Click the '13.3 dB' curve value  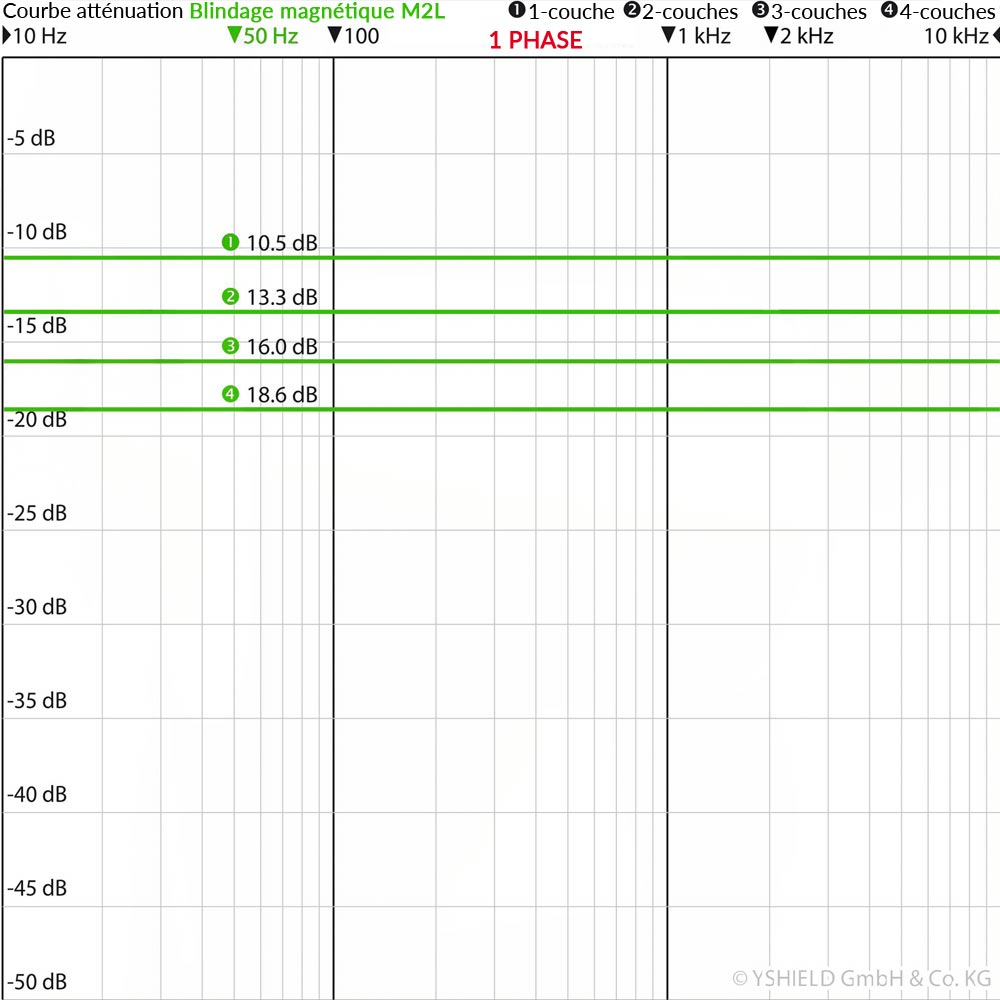(x=282, y=297)
